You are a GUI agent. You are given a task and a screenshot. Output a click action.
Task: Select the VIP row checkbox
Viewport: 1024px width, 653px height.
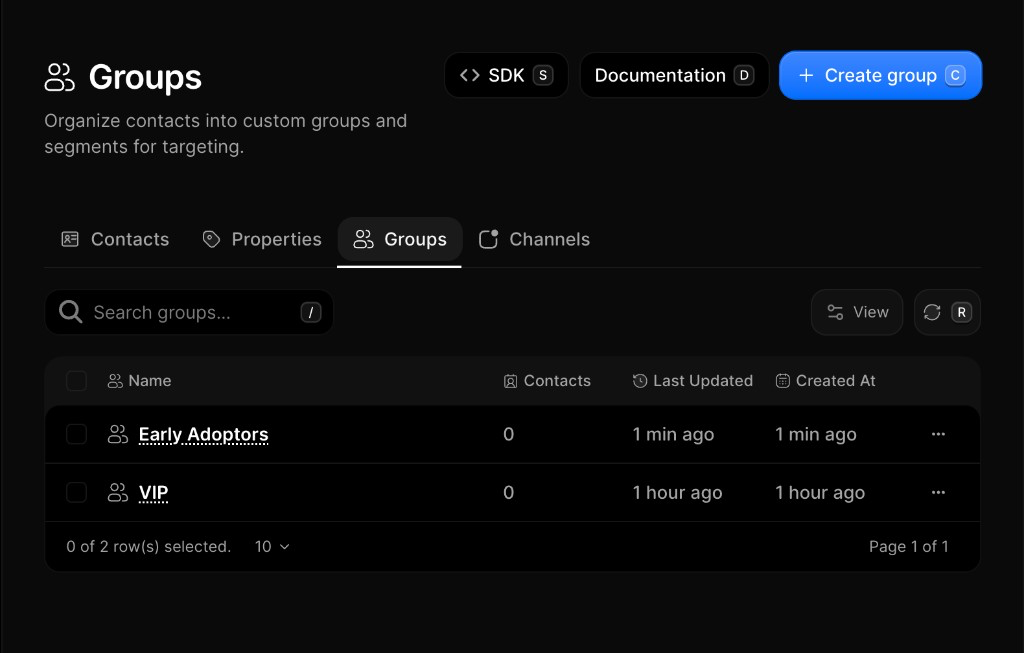tap(76, 492)
